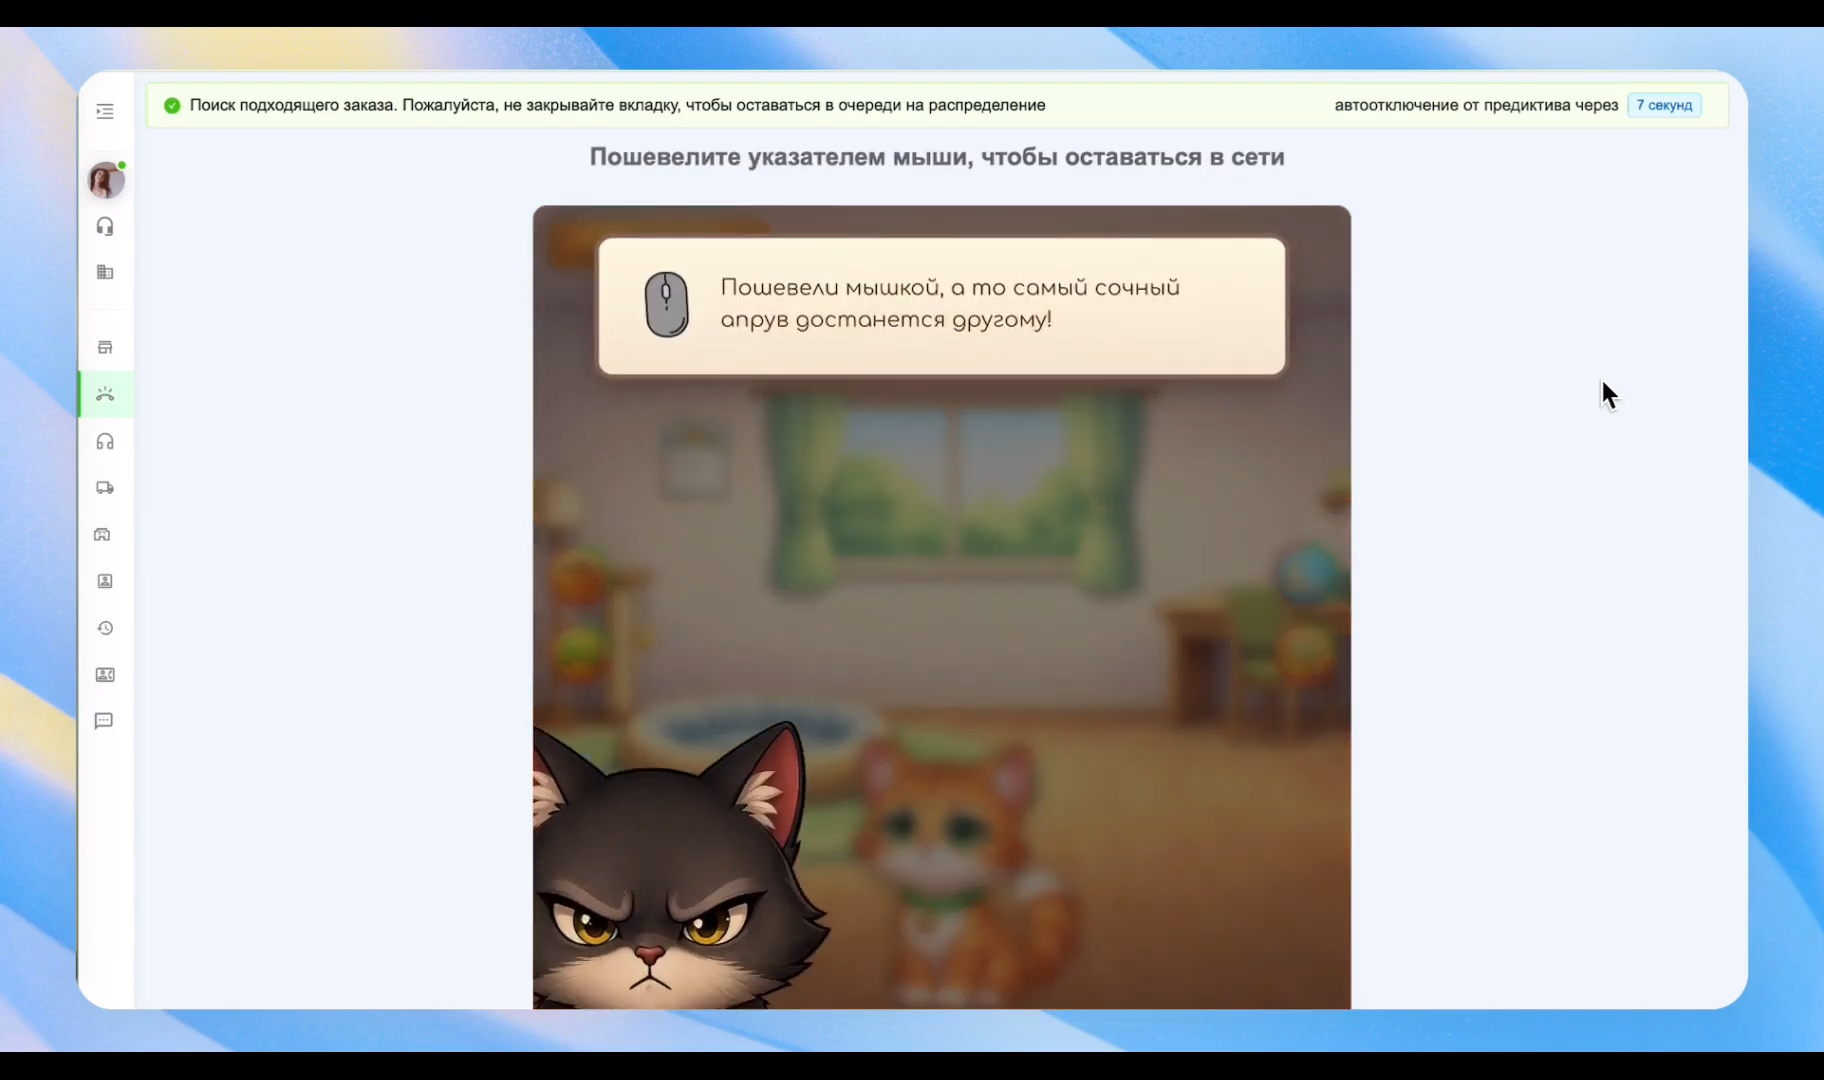
Task: Open the storefront shop icon
Action: click(105, 348)
